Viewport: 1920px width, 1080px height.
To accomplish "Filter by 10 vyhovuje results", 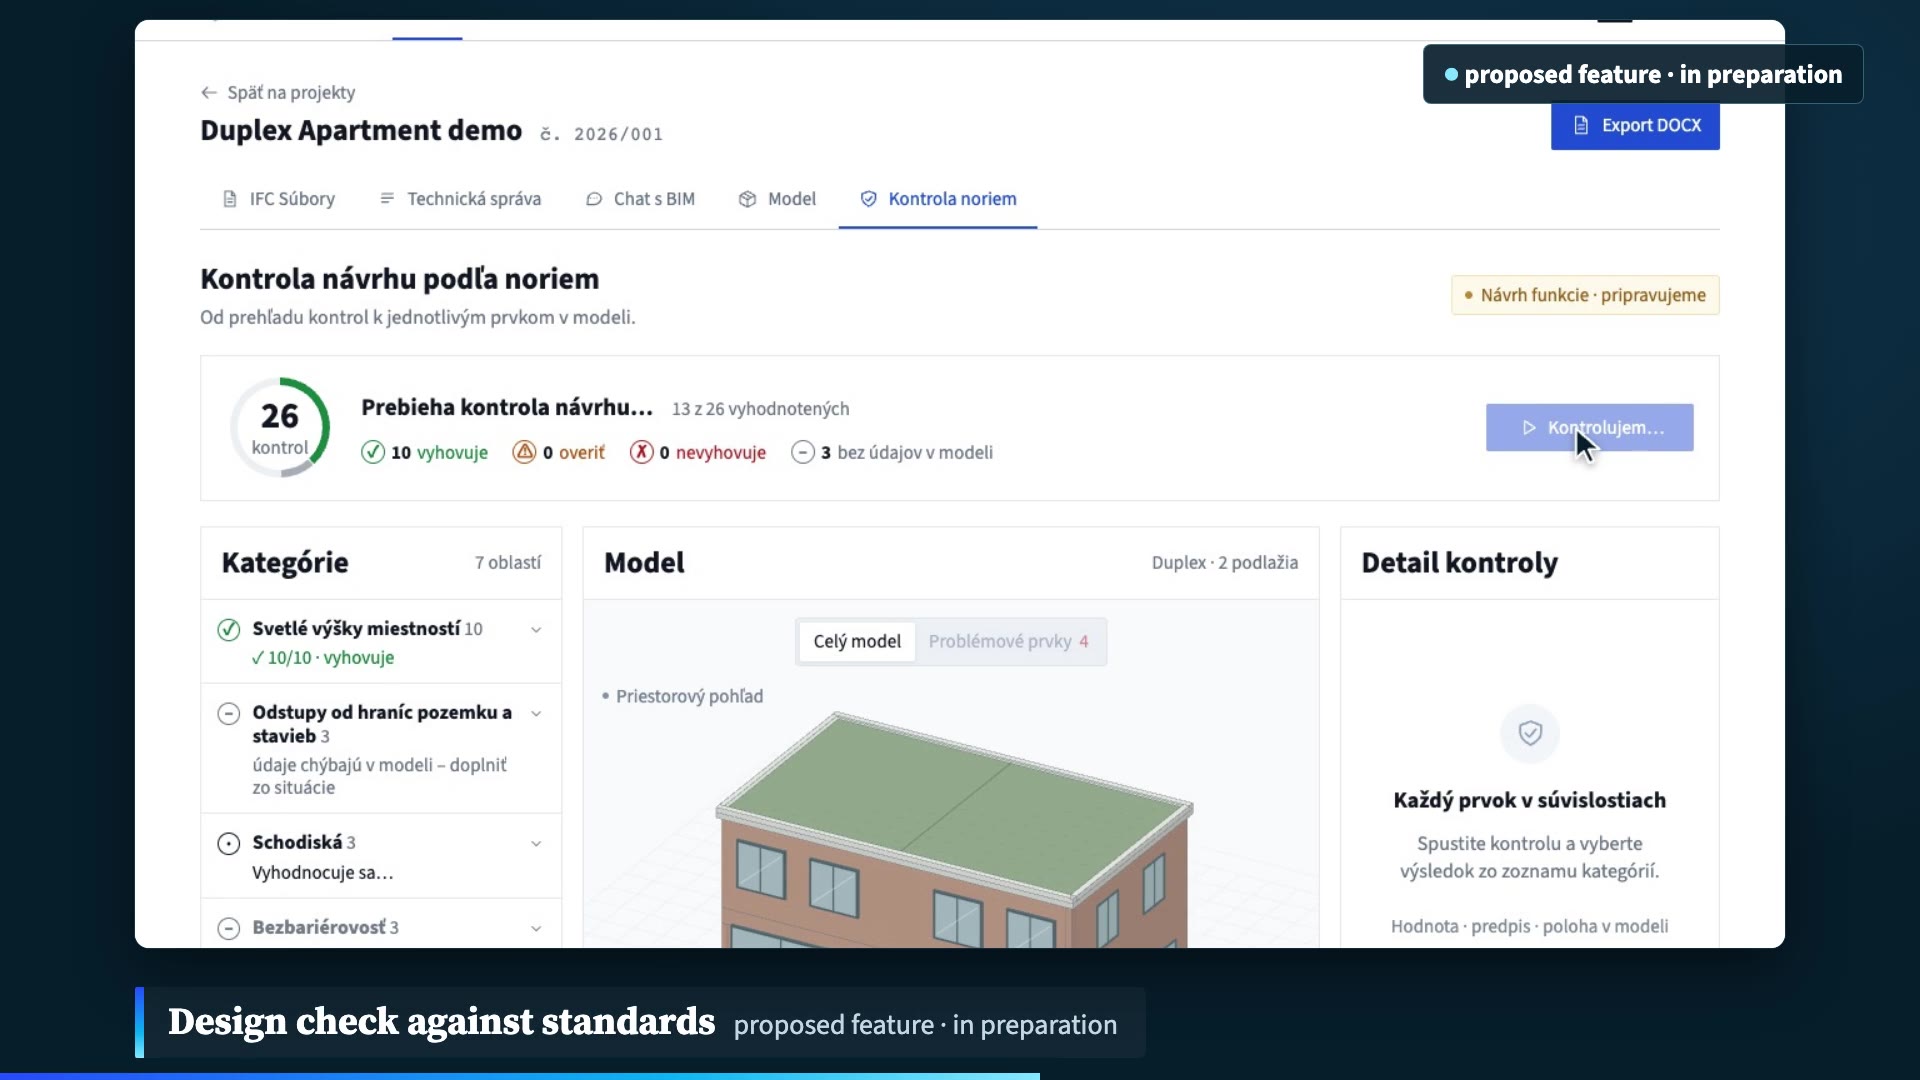I will [425, 452].
